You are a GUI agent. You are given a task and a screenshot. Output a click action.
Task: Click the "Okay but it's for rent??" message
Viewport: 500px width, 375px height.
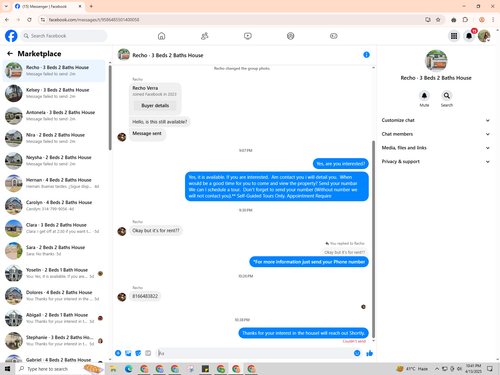pos(156,231)
